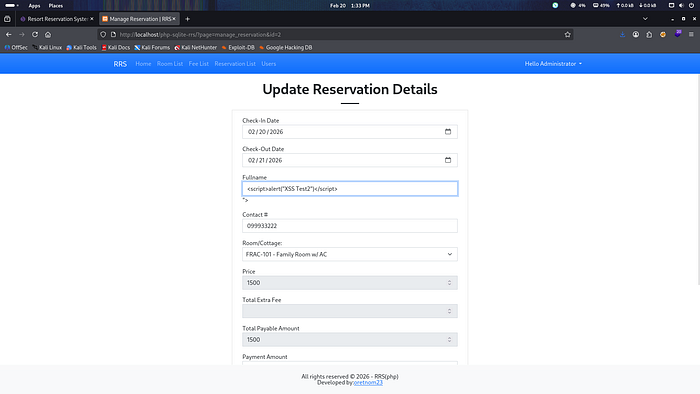
Task: Bookmark this page with the star icon
Action: [567, 34]
